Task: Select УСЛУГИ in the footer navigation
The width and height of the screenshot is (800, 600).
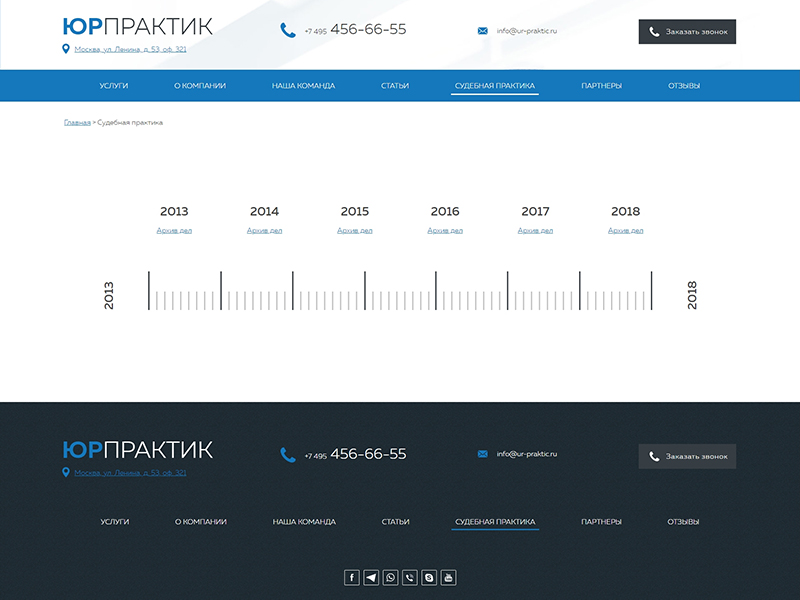Action: [114, 521]
